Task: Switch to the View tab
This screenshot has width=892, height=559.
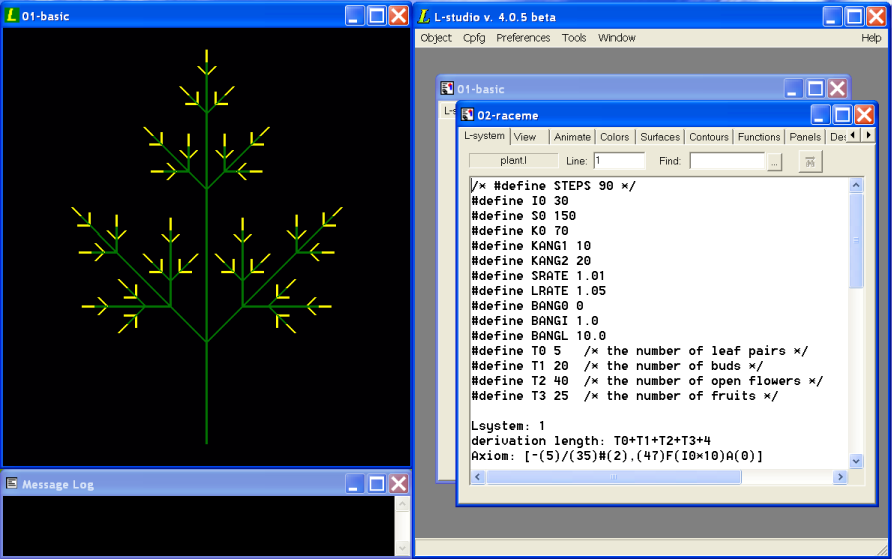Action: (x=525, y=137)
